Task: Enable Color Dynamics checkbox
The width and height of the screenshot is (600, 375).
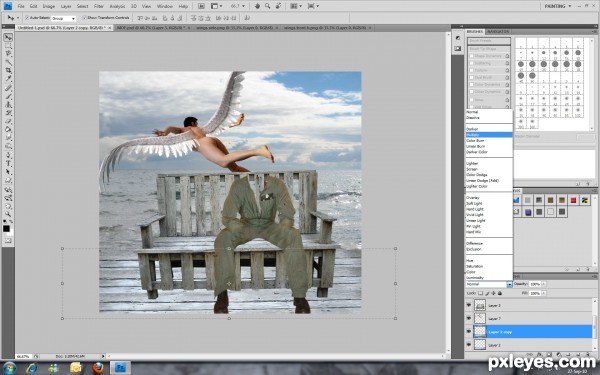Action: pyautogui.click(x=472, y=85)
